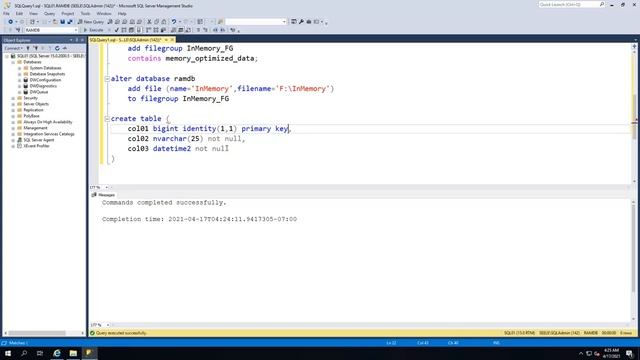This screenshot has width=640, height=360.
Task: Open the Edit menu
Action: coord(19,13)
